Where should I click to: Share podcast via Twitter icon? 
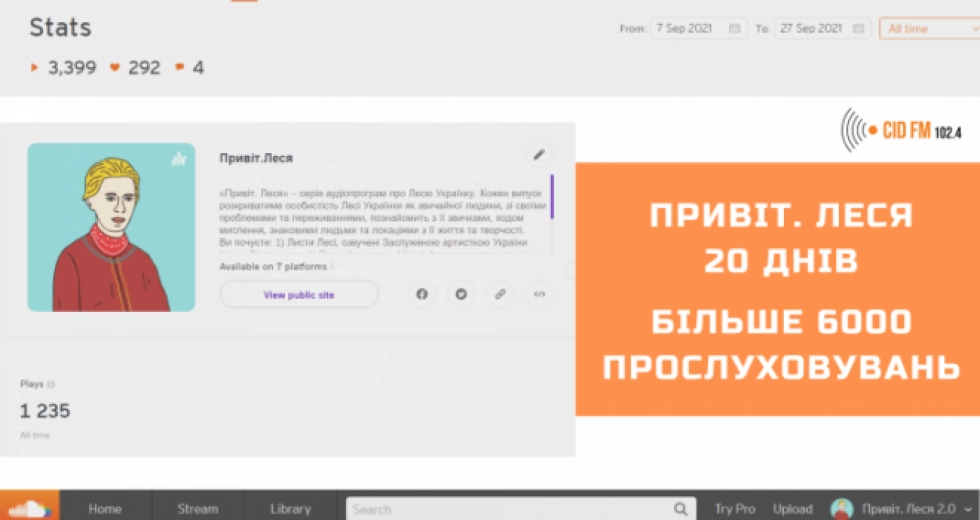(461, 294)
